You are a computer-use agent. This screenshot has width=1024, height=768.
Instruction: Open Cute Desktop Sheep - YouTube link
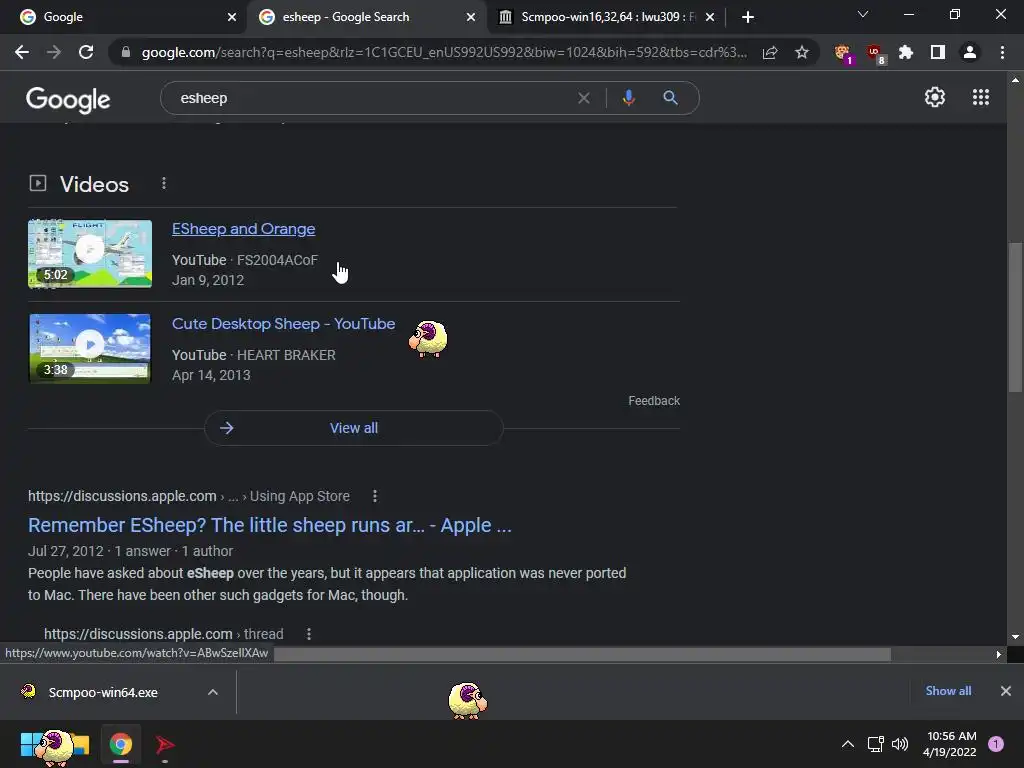(283, 324)
